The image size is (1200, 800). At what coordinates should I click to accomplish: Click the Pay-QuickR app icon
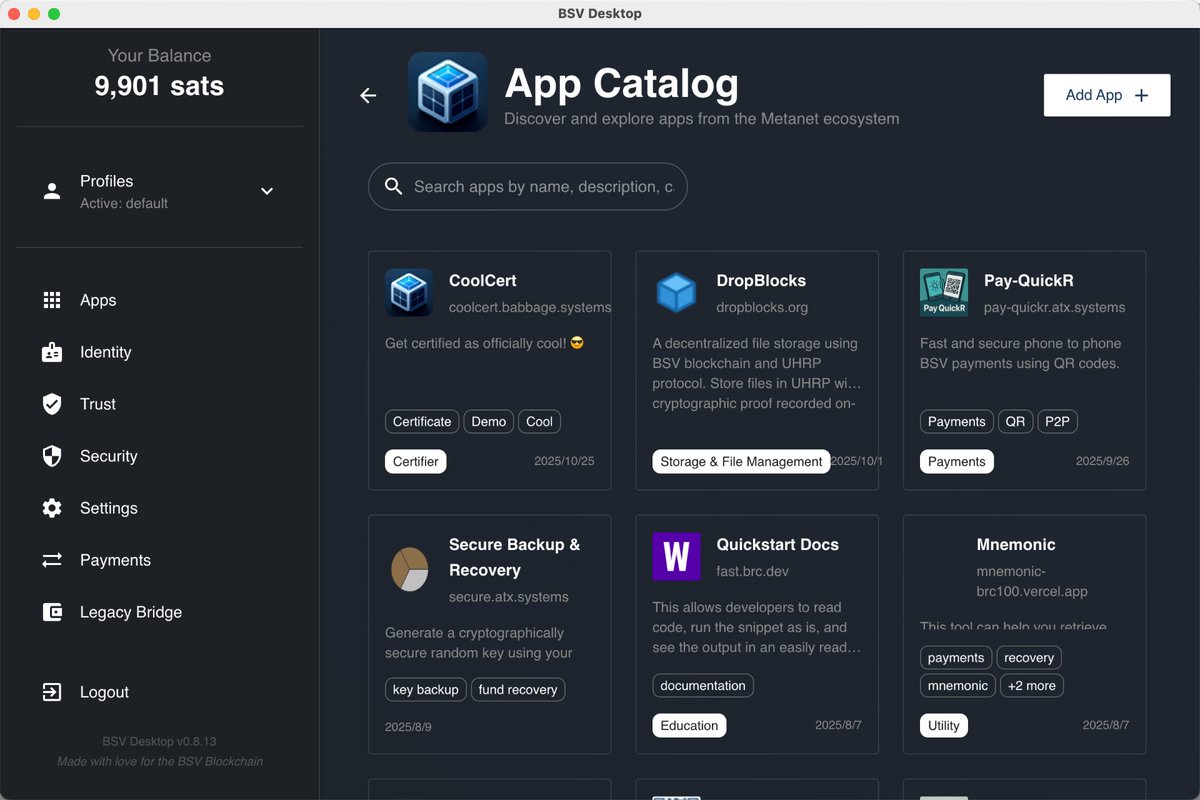coord(944,293)
